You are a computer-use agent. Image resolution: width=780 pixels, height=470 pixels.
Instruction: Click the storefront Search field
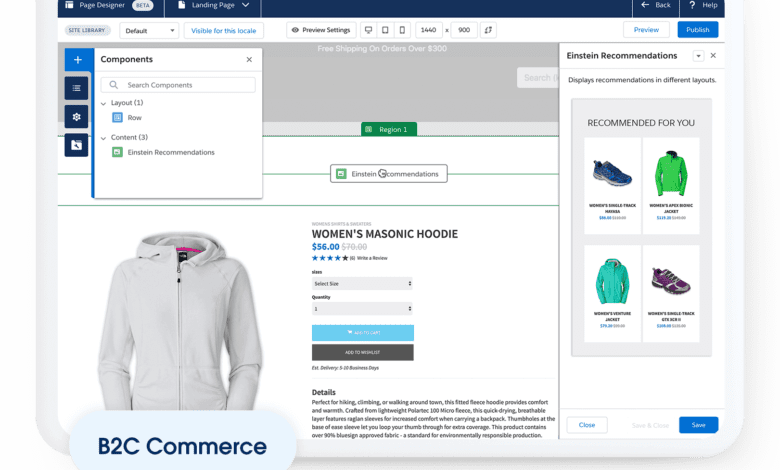[538, 78]
